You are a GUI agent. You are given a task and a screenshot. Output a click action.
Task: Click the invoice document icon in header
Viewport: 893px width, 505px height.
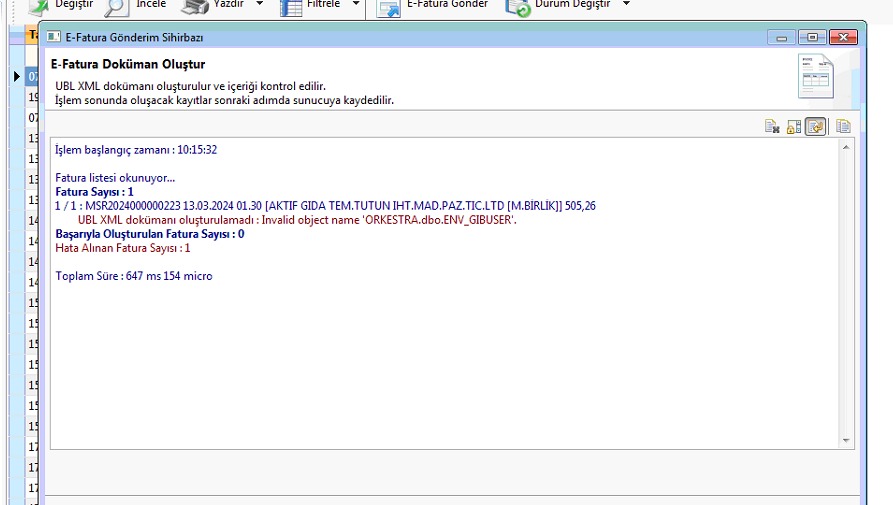[815, 77]
